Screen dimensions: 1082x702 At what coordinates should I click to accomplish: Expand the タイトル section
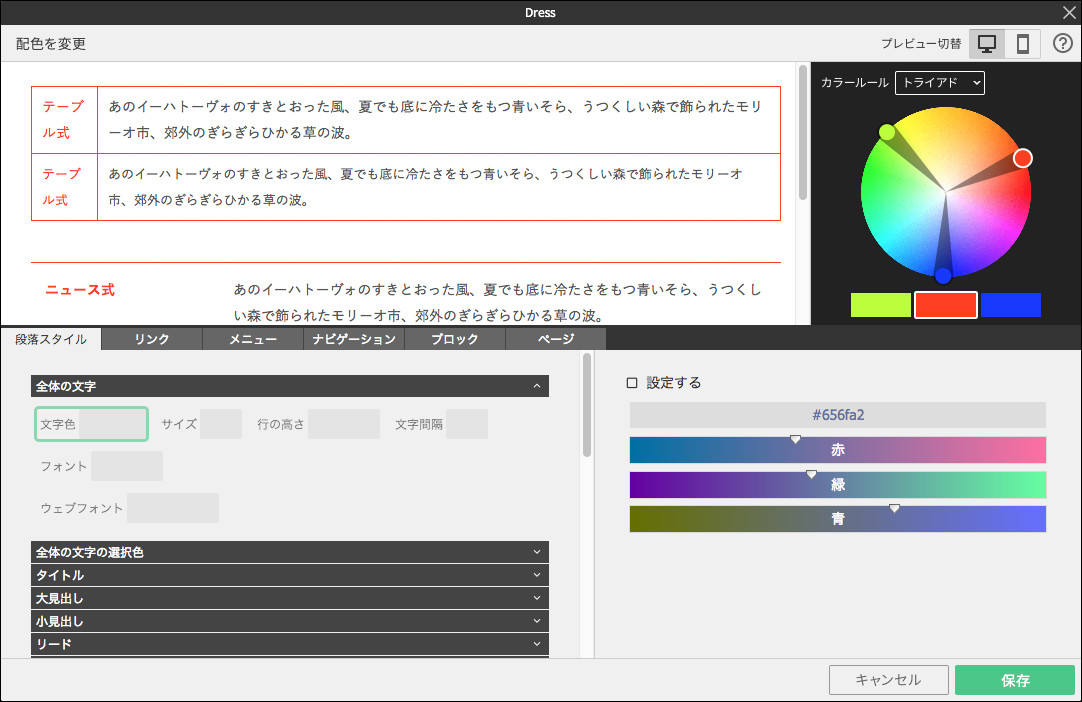(x=290, y=575)
